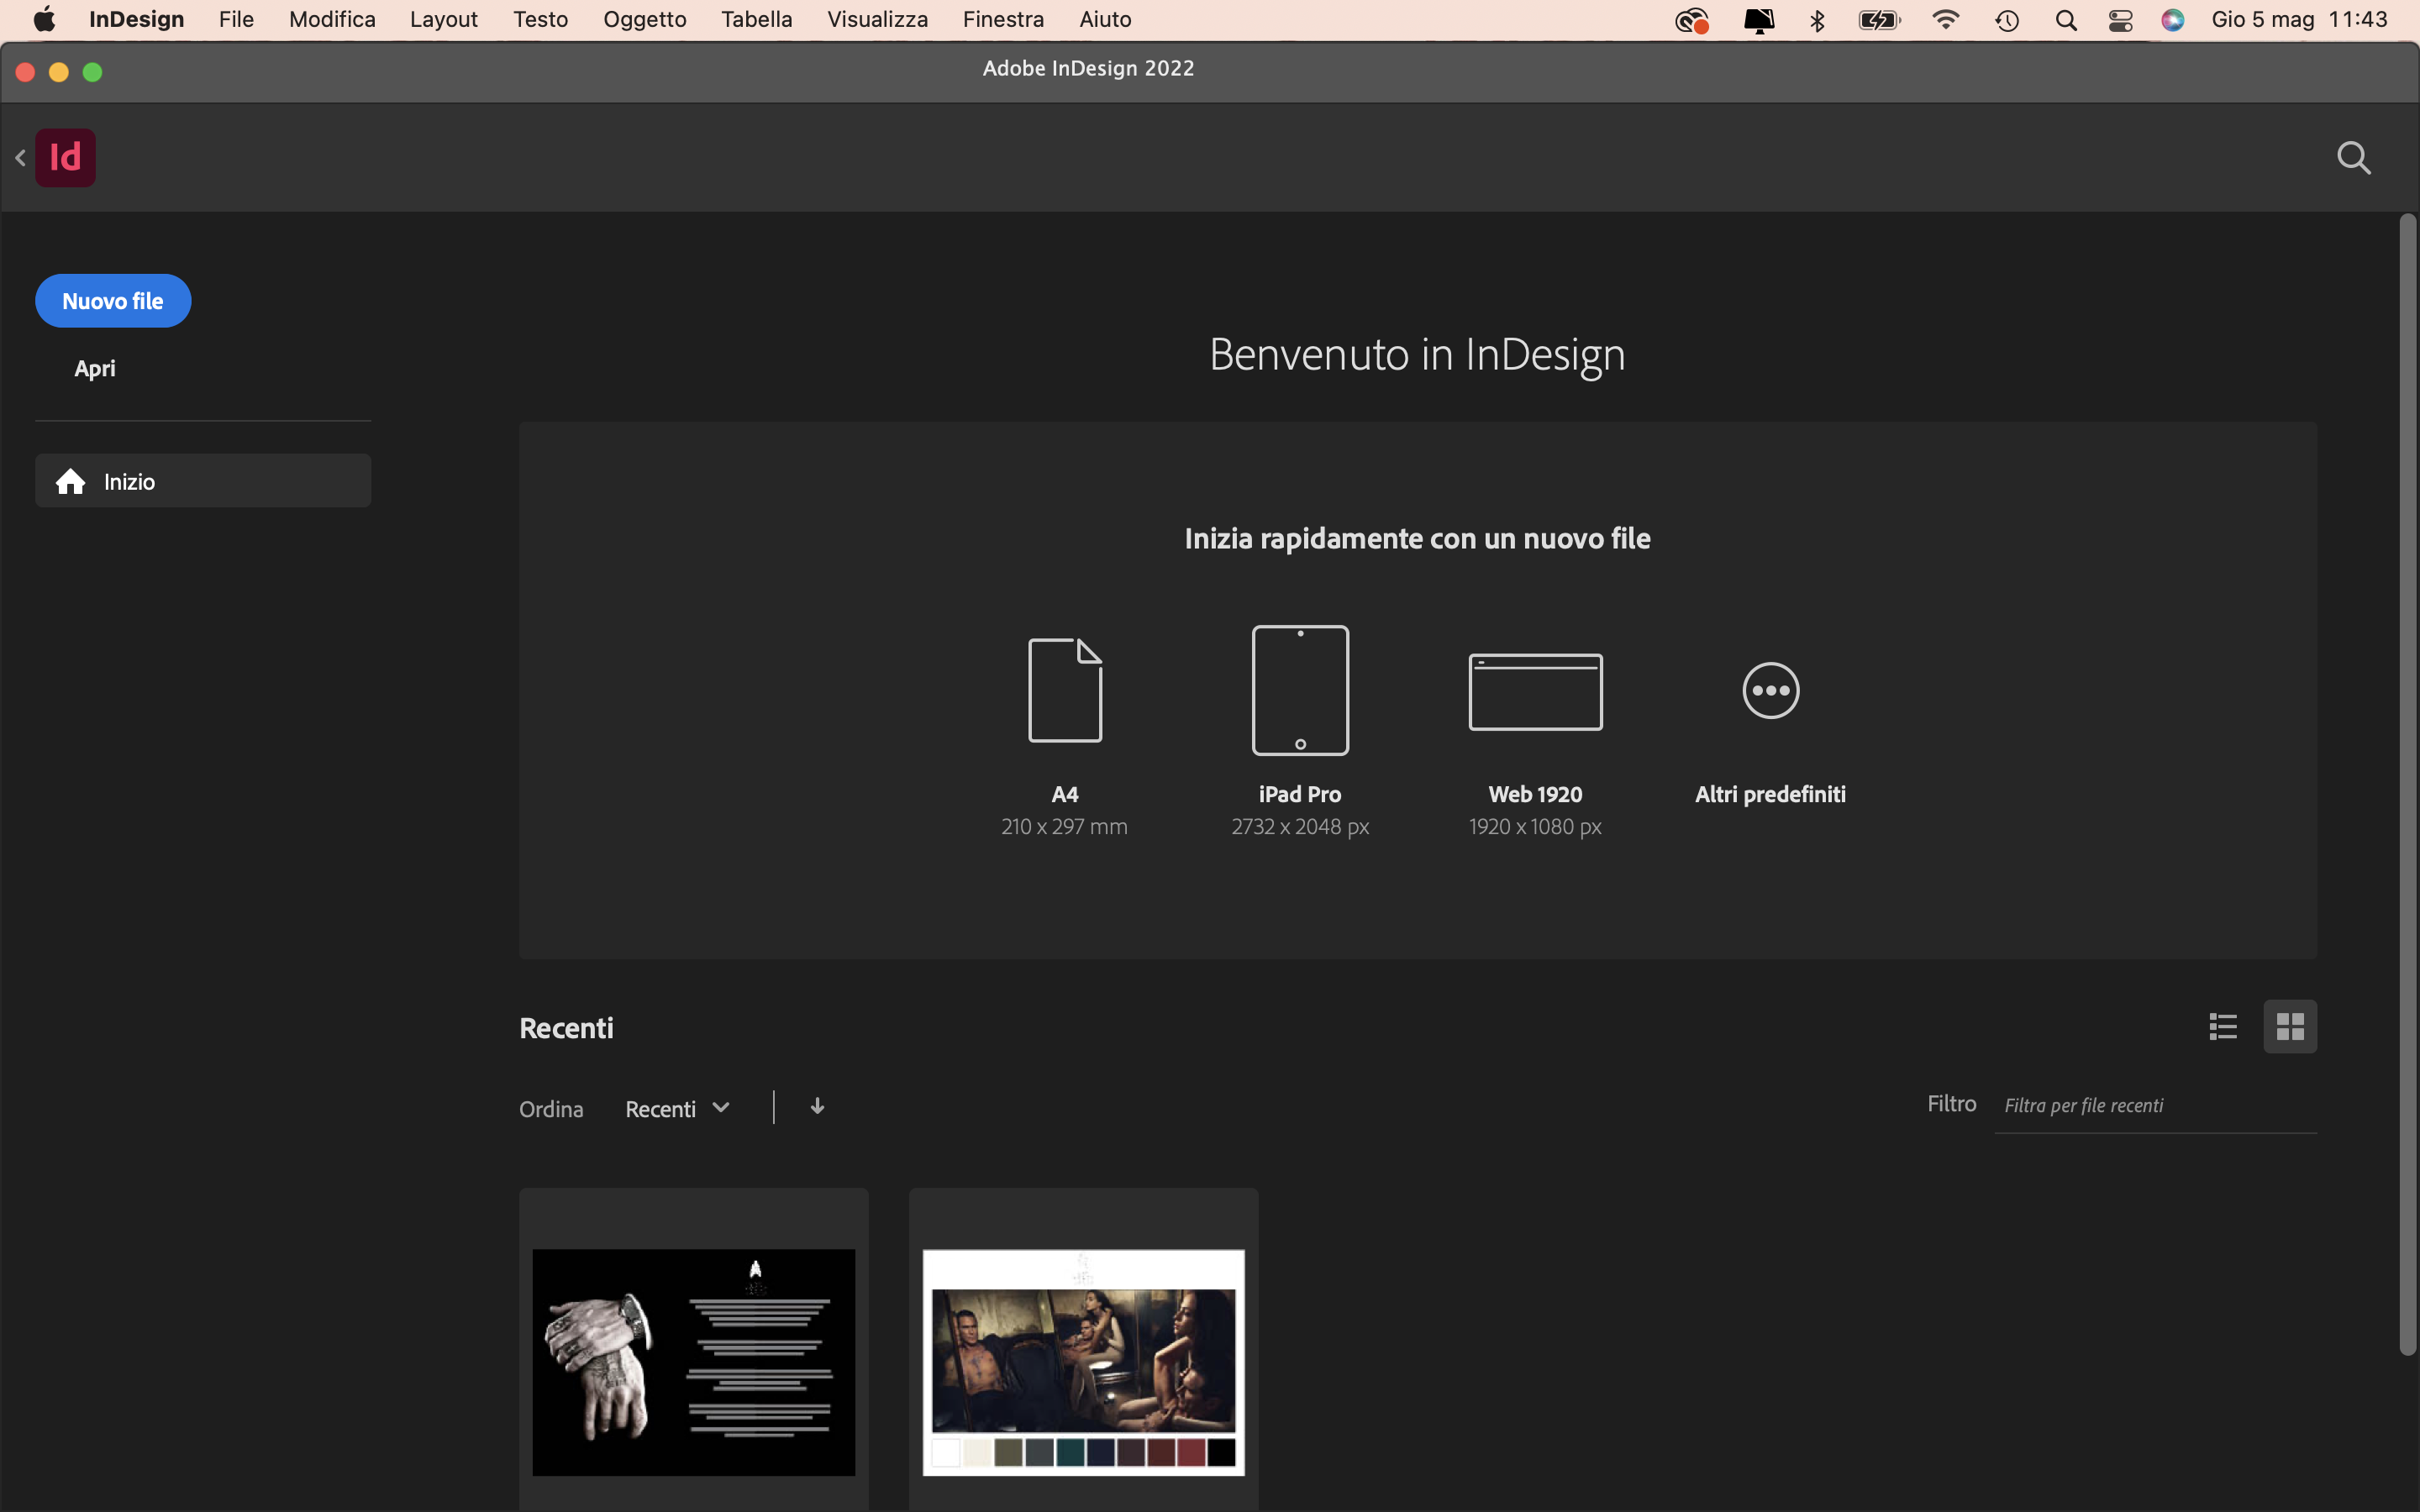Viewport: 2420px width, 1512px height.
Task: Open Control Center icon
Action: [x=2121, y=20]
